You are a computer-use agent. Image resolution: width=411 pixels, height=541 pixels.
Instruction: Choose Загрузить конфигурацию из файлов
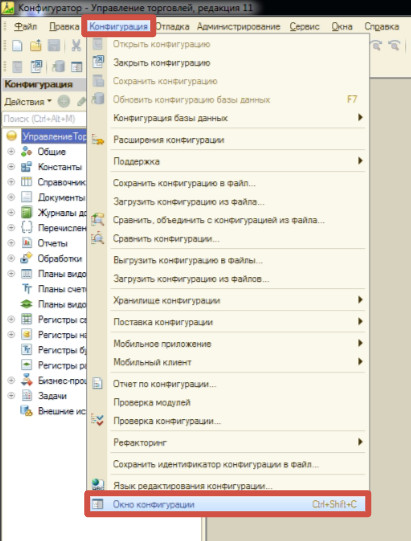[x=228, y=279]
